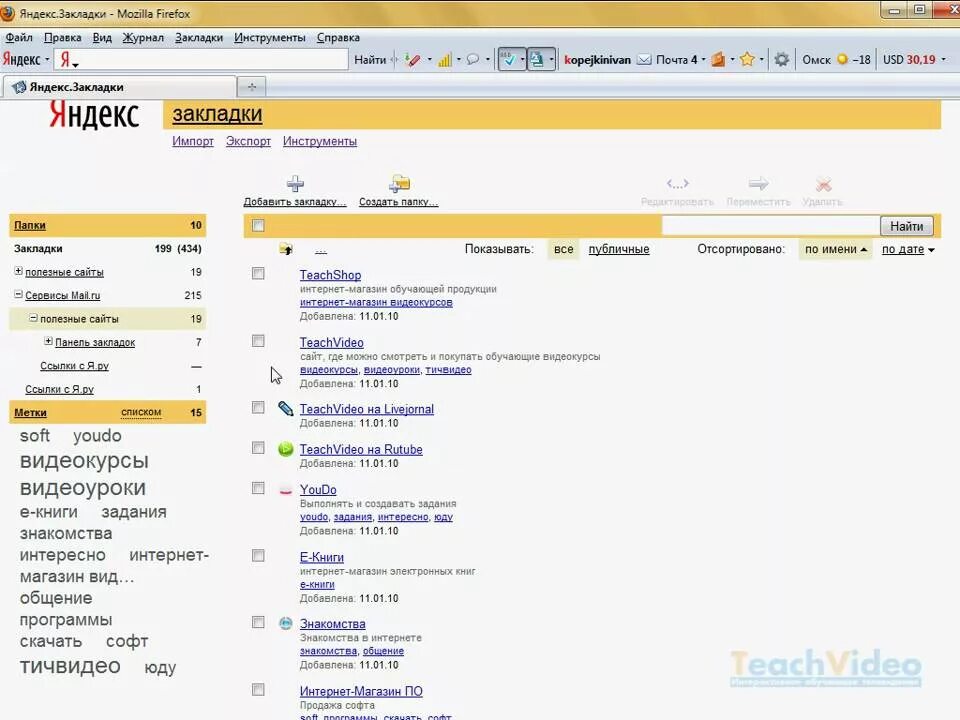Tick the select-all checkbox in yellow header

[258, 225]
